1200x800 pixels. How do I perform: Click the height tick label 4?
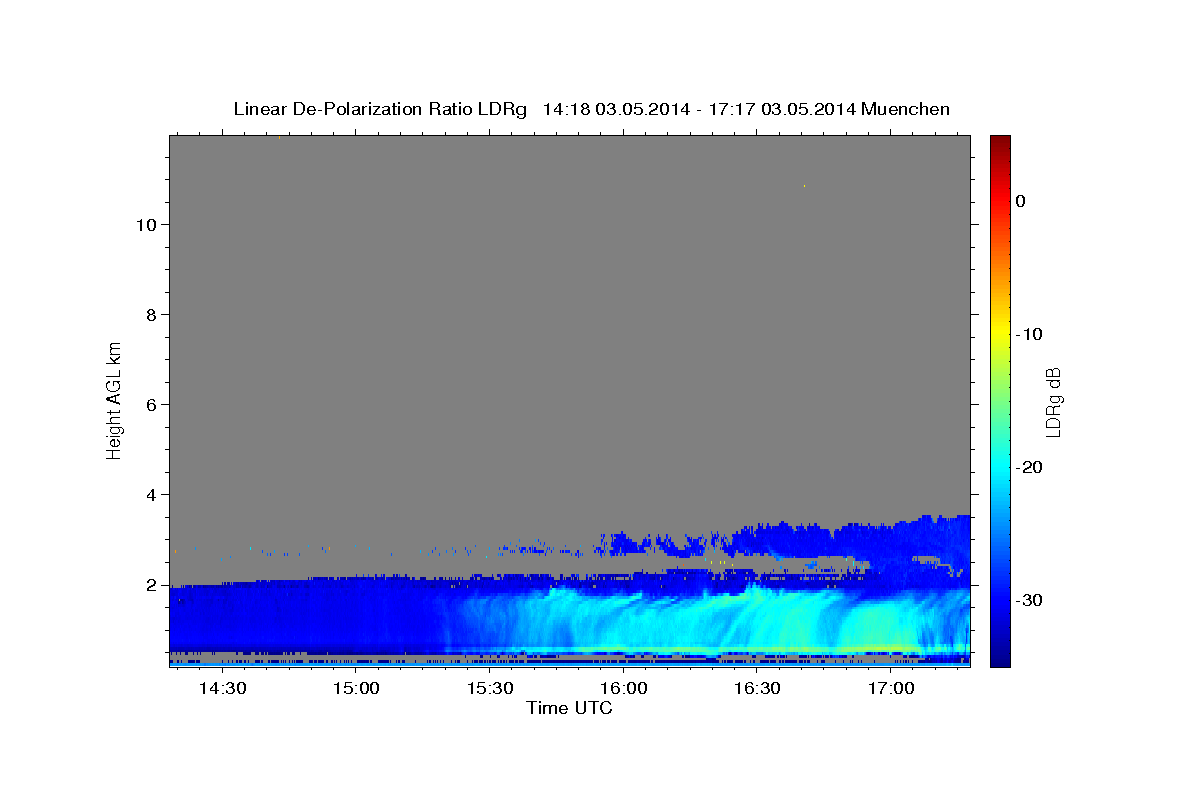(x=152, y=495)
